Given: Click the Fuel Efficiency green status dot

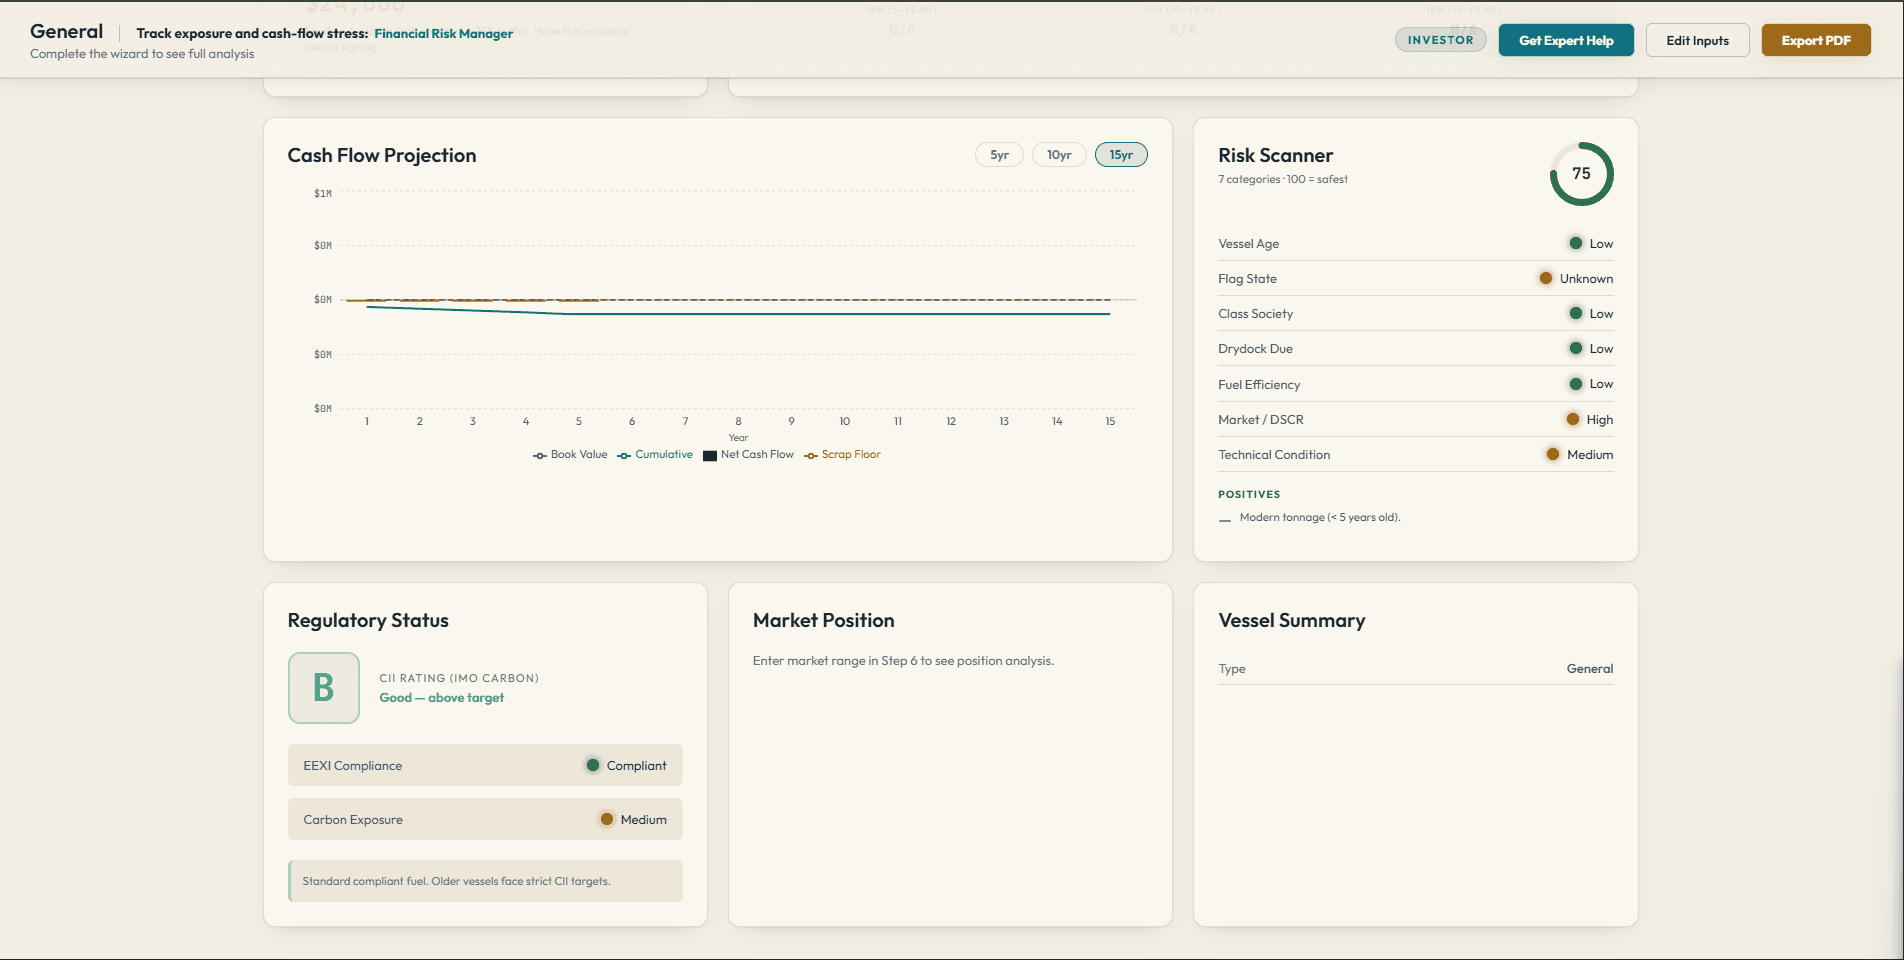Looking at the screenshot, I should (x=1576, y=384).
